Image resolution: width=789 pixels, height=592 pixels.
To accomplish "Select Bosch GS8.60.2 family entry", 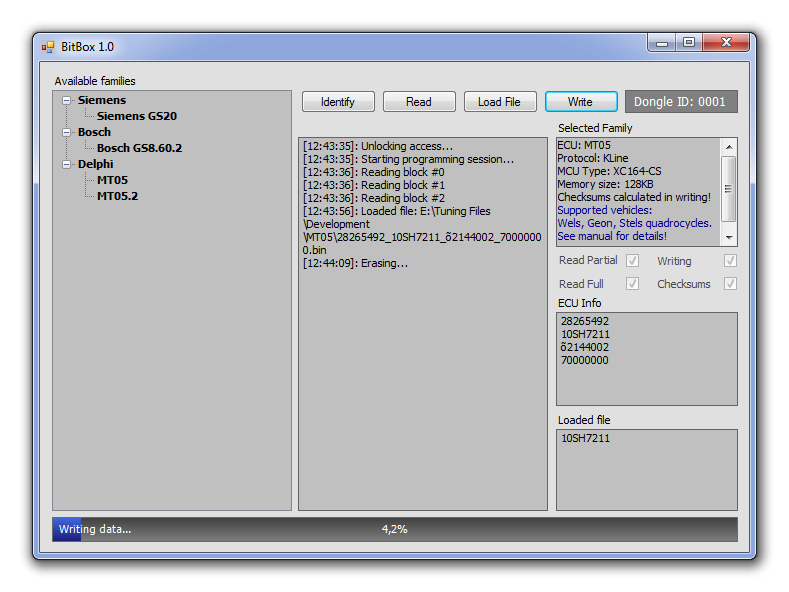I will (x=139, y=148).
